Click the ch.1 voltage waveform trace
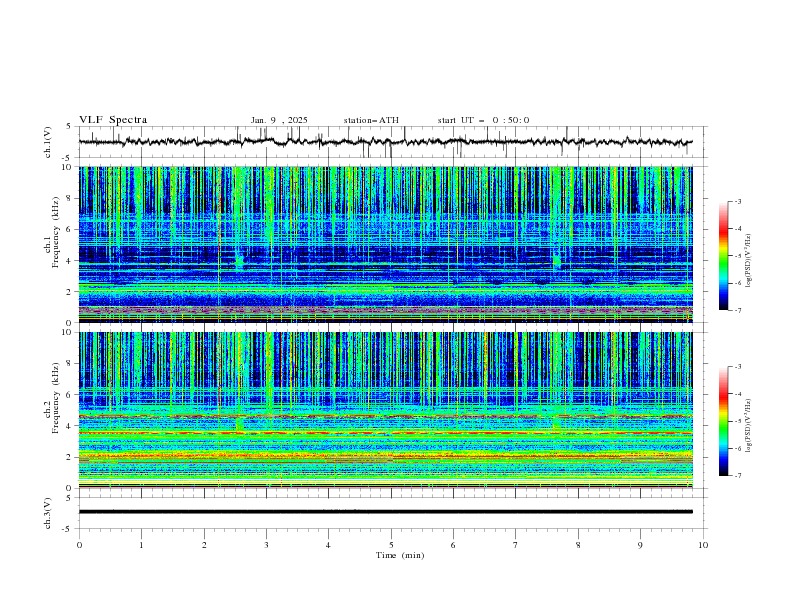This screenshot has width=792, height=612. pyautogui.click(x=385, y=142)
